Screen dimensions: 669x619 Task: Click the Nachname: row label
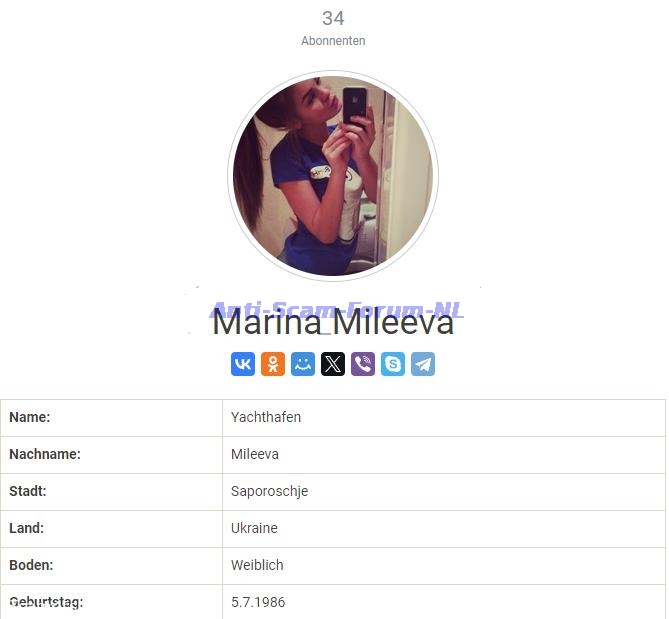[x=45, y=454]
